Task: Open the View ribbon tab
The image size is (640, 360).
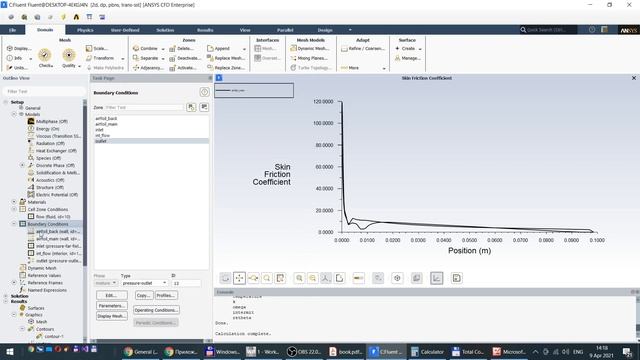Action: tap(245, 30)
